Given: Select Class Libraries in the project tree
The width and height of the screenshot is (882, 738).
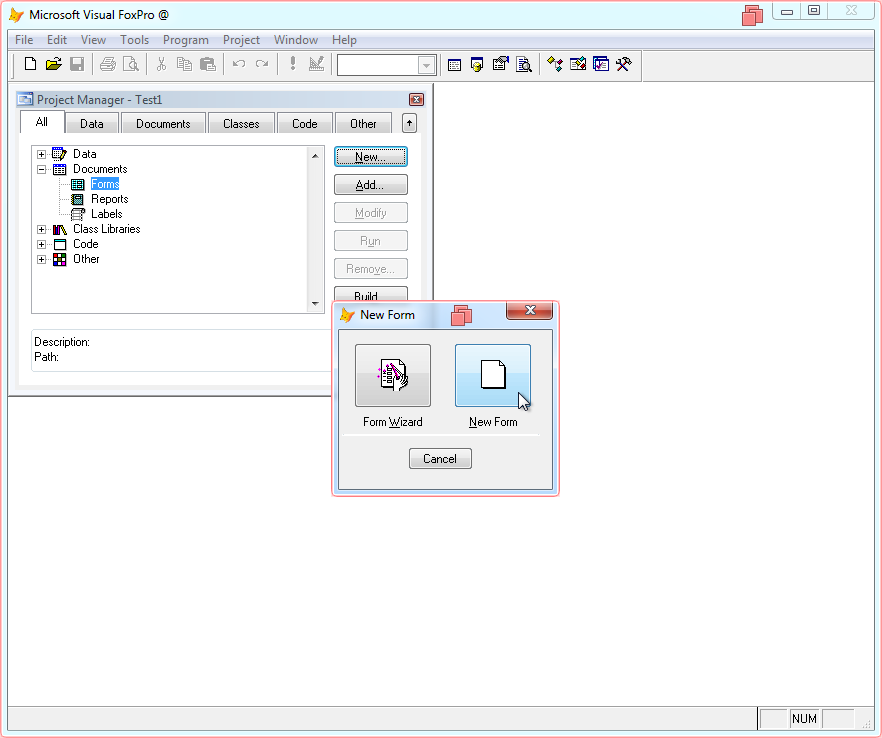Looking at the screenshot, I should [x=107, y=229].
